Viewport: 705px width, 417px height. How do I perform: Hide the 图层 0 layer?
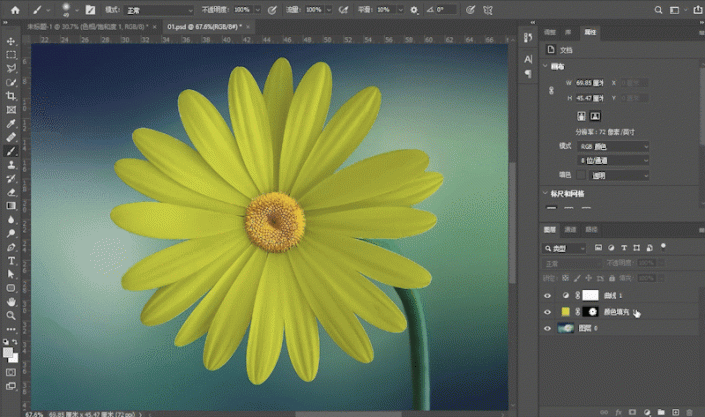point(547,329)
